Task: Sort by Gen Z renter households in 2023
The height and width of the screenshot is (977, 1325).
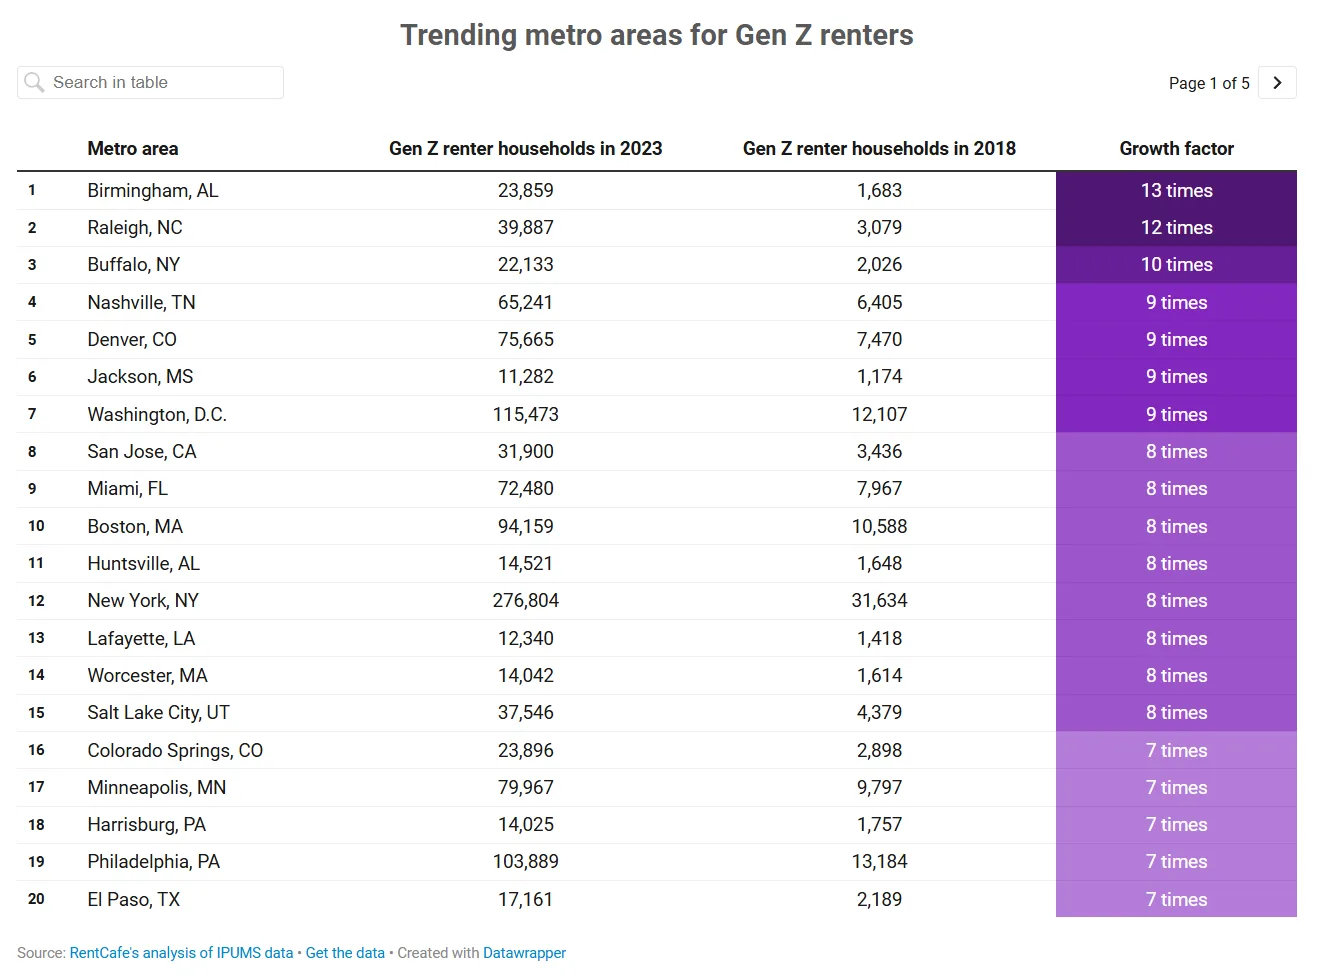Action: tap(525, 148)
